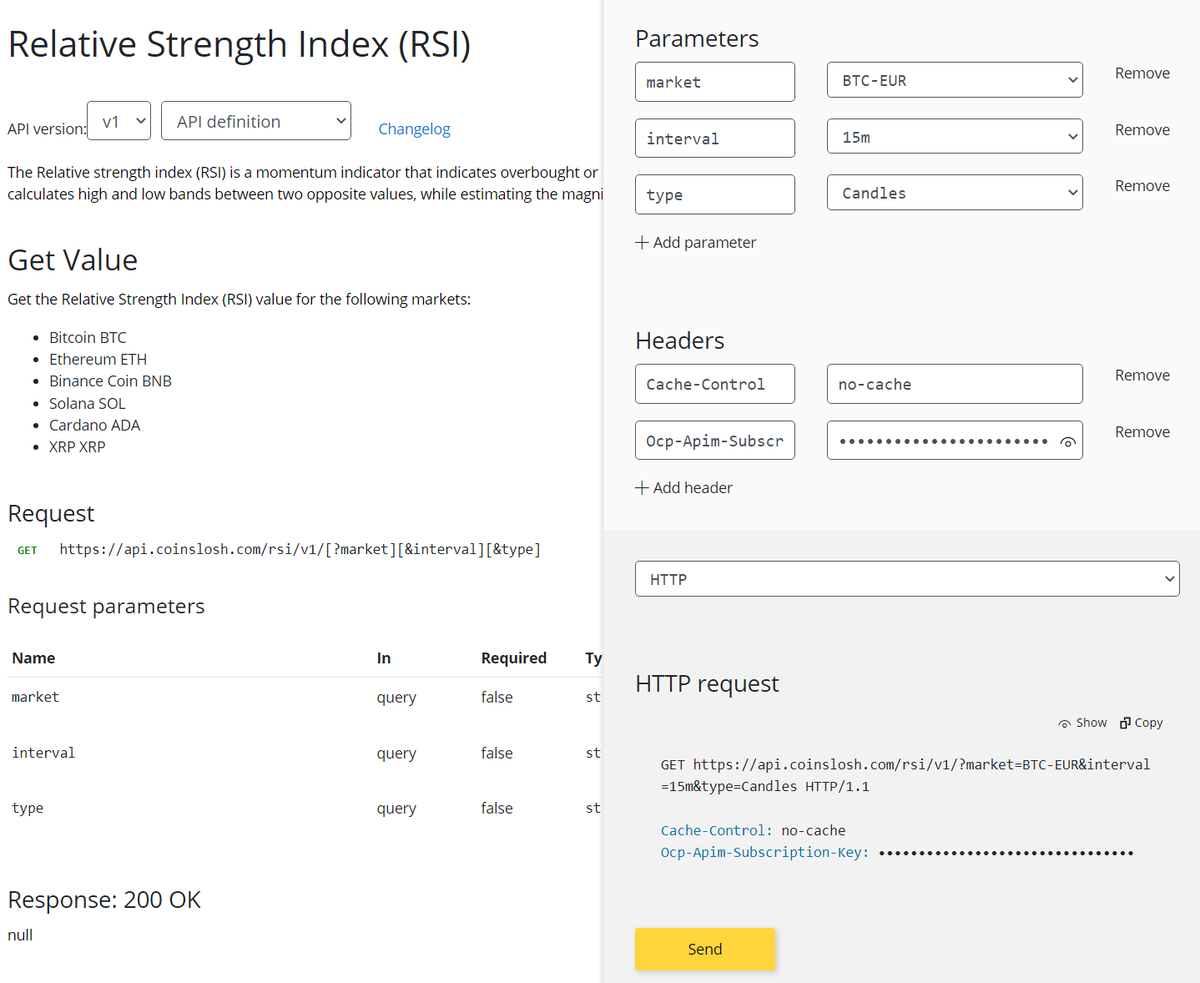1200x983 pixels.
Task: Click the Name column header
Action: point(33,658)
